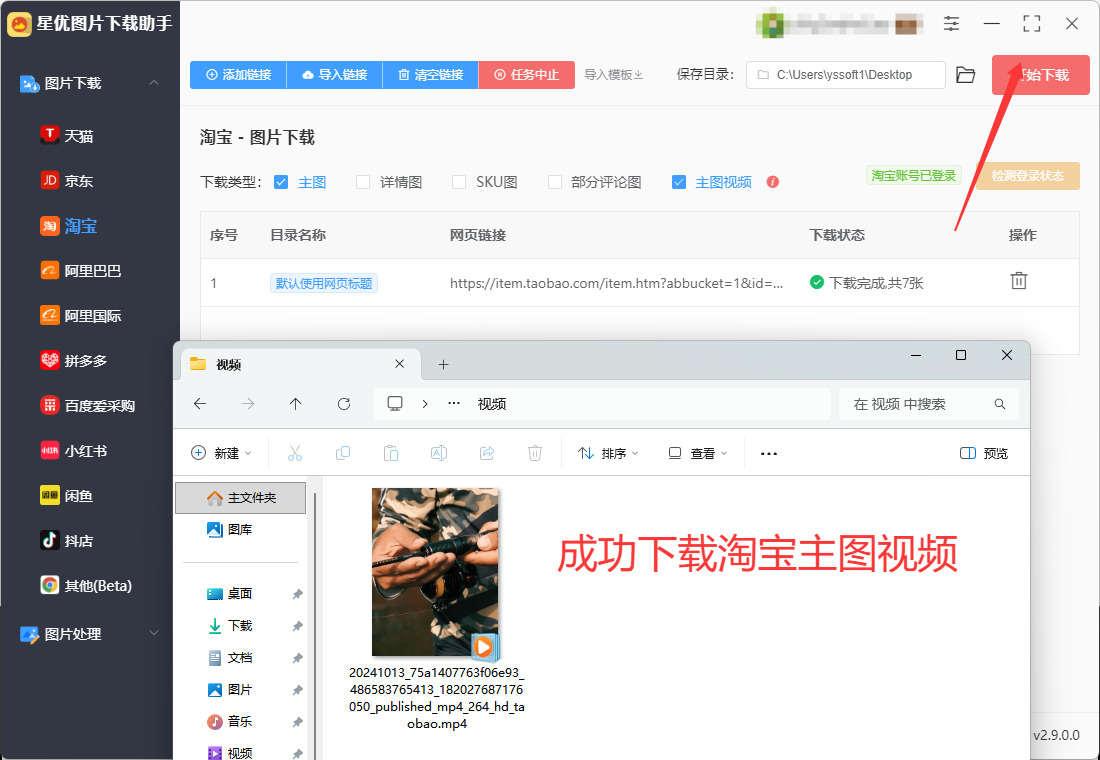Enable the 部分评论图 checkbox
The width and height of the screenshot is (1100, 760).
pos(555,182)
